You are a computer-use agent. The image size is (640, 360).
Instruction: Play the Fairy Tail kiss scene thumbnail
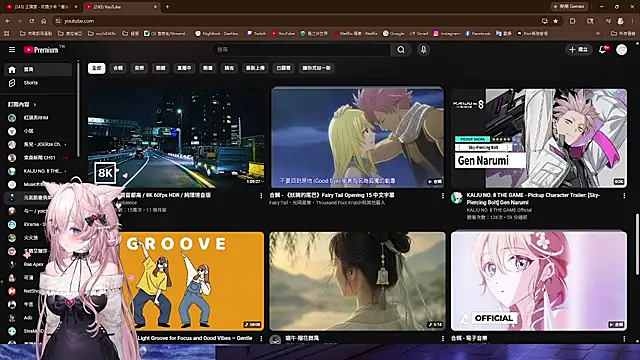pos(357,137)
